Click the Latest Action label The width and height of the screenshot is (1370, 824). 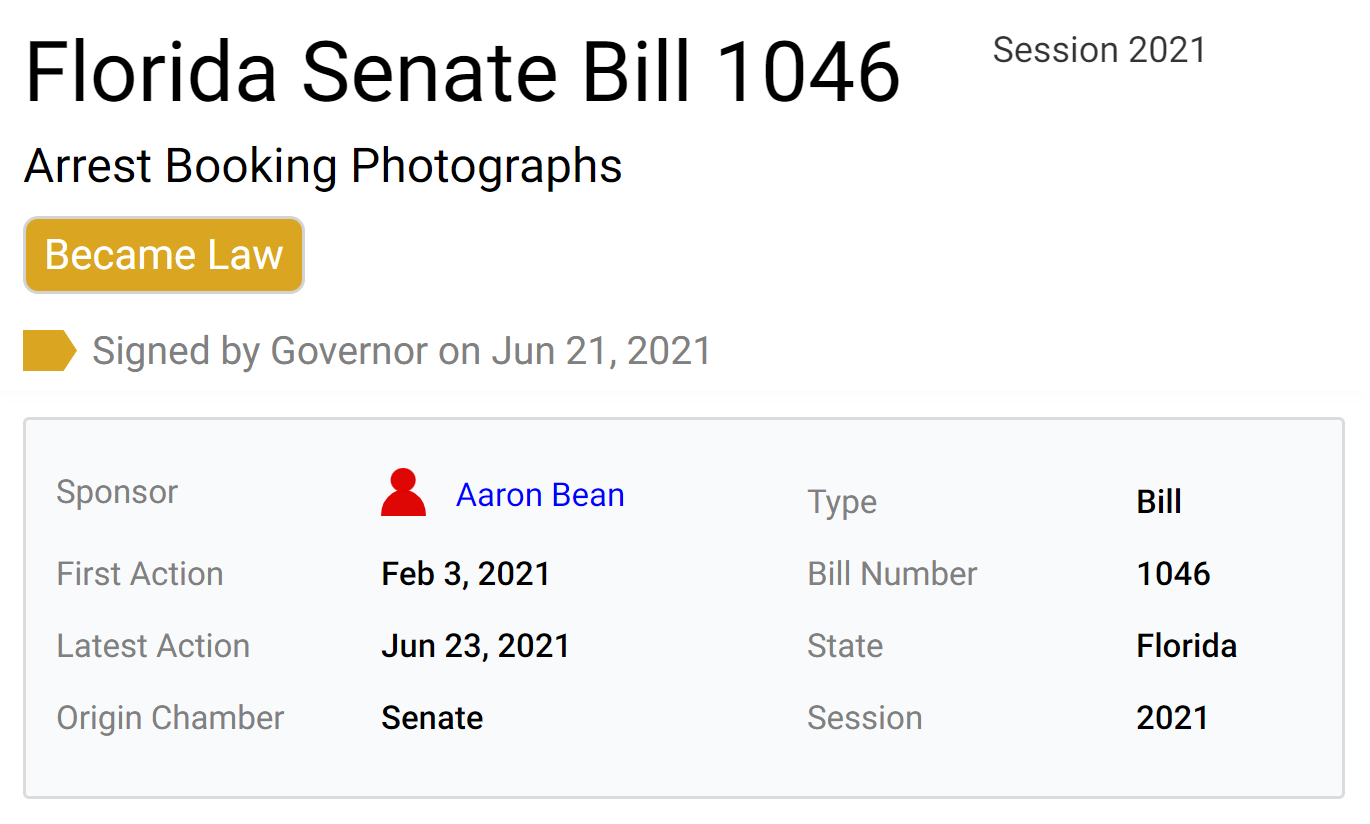click(153, 646)
